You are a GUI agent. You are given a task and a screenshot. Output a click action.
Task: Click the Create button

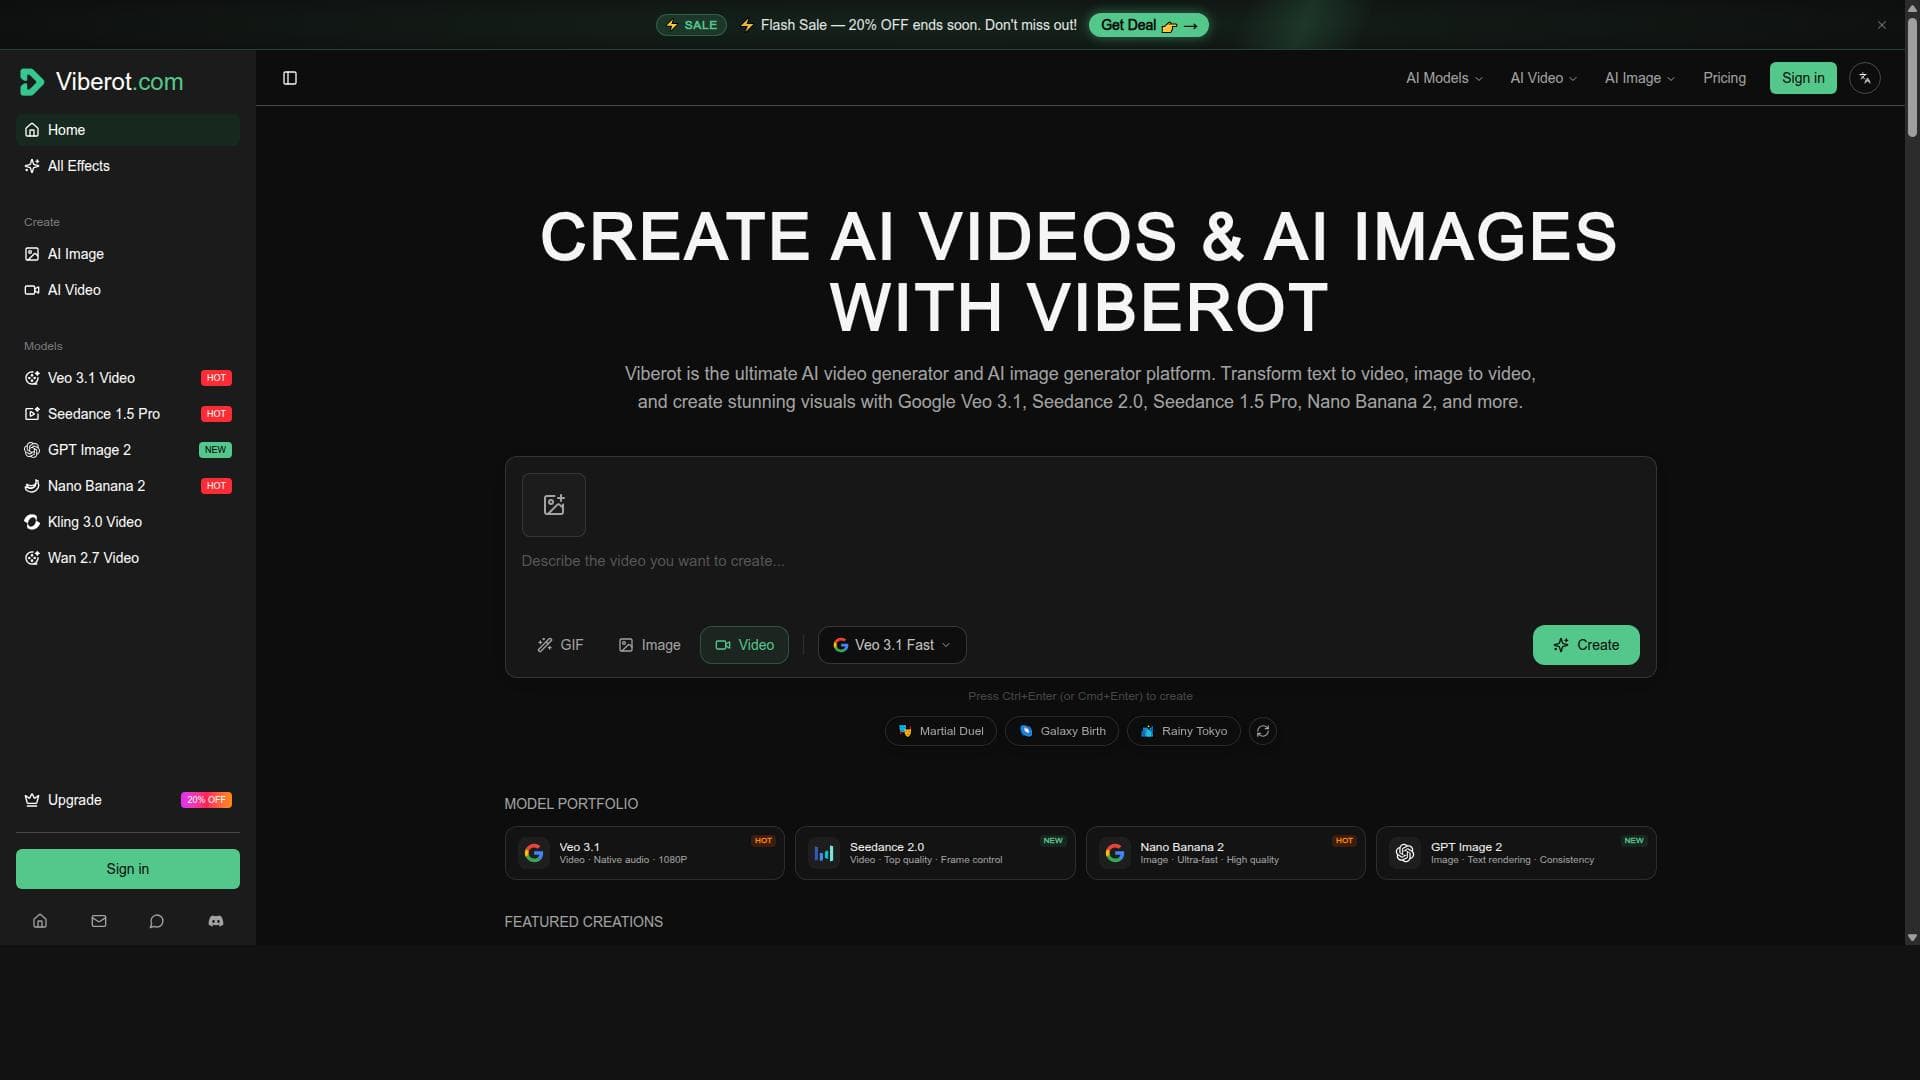pyautogui.click(x=1586, y=645)
